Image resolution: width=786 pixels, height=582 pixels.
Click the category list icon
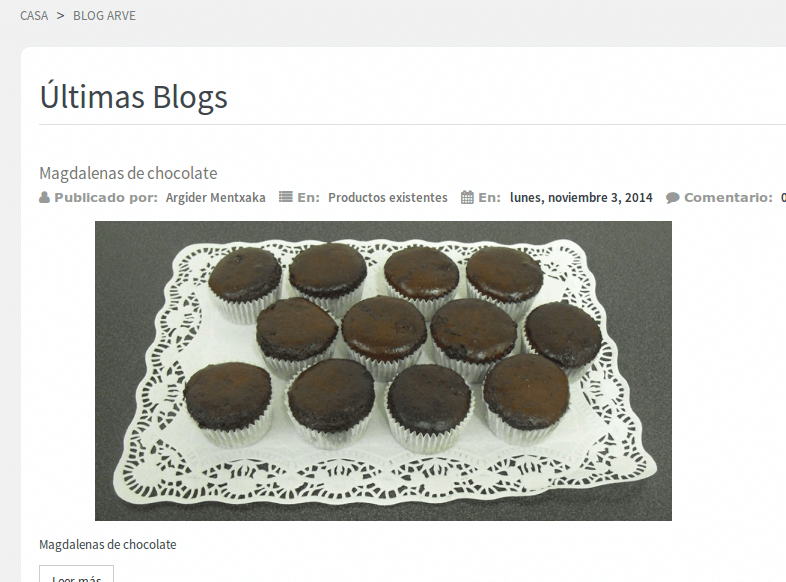click(286, 197)
